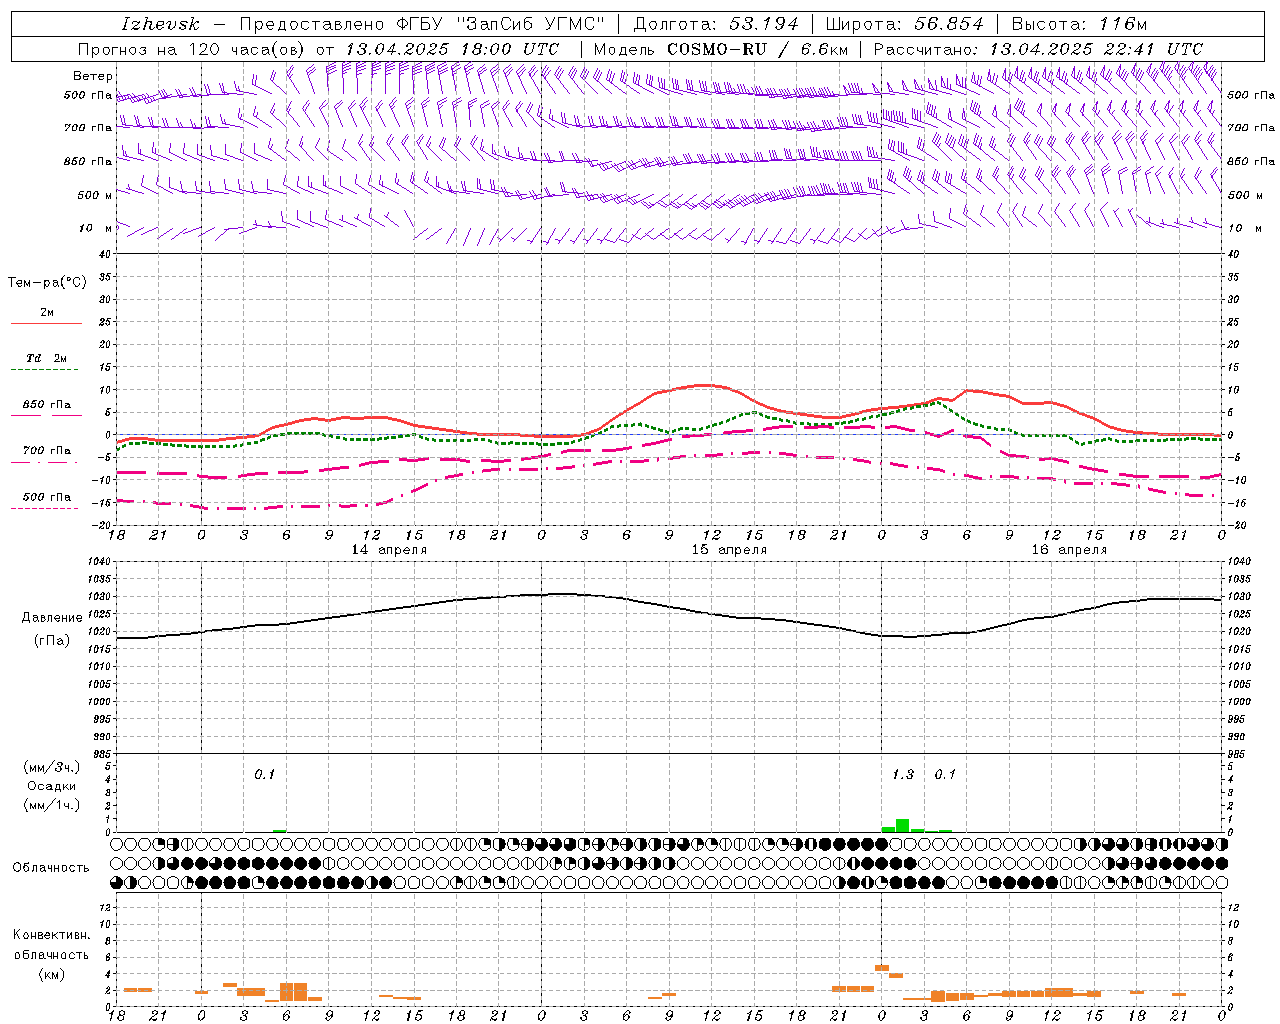Screen dimensions: 1280x1024
Task: Click the "Рассчитано: 13.04.2025 22:41 UTC" timestamp
Action: coord(1038,49)
